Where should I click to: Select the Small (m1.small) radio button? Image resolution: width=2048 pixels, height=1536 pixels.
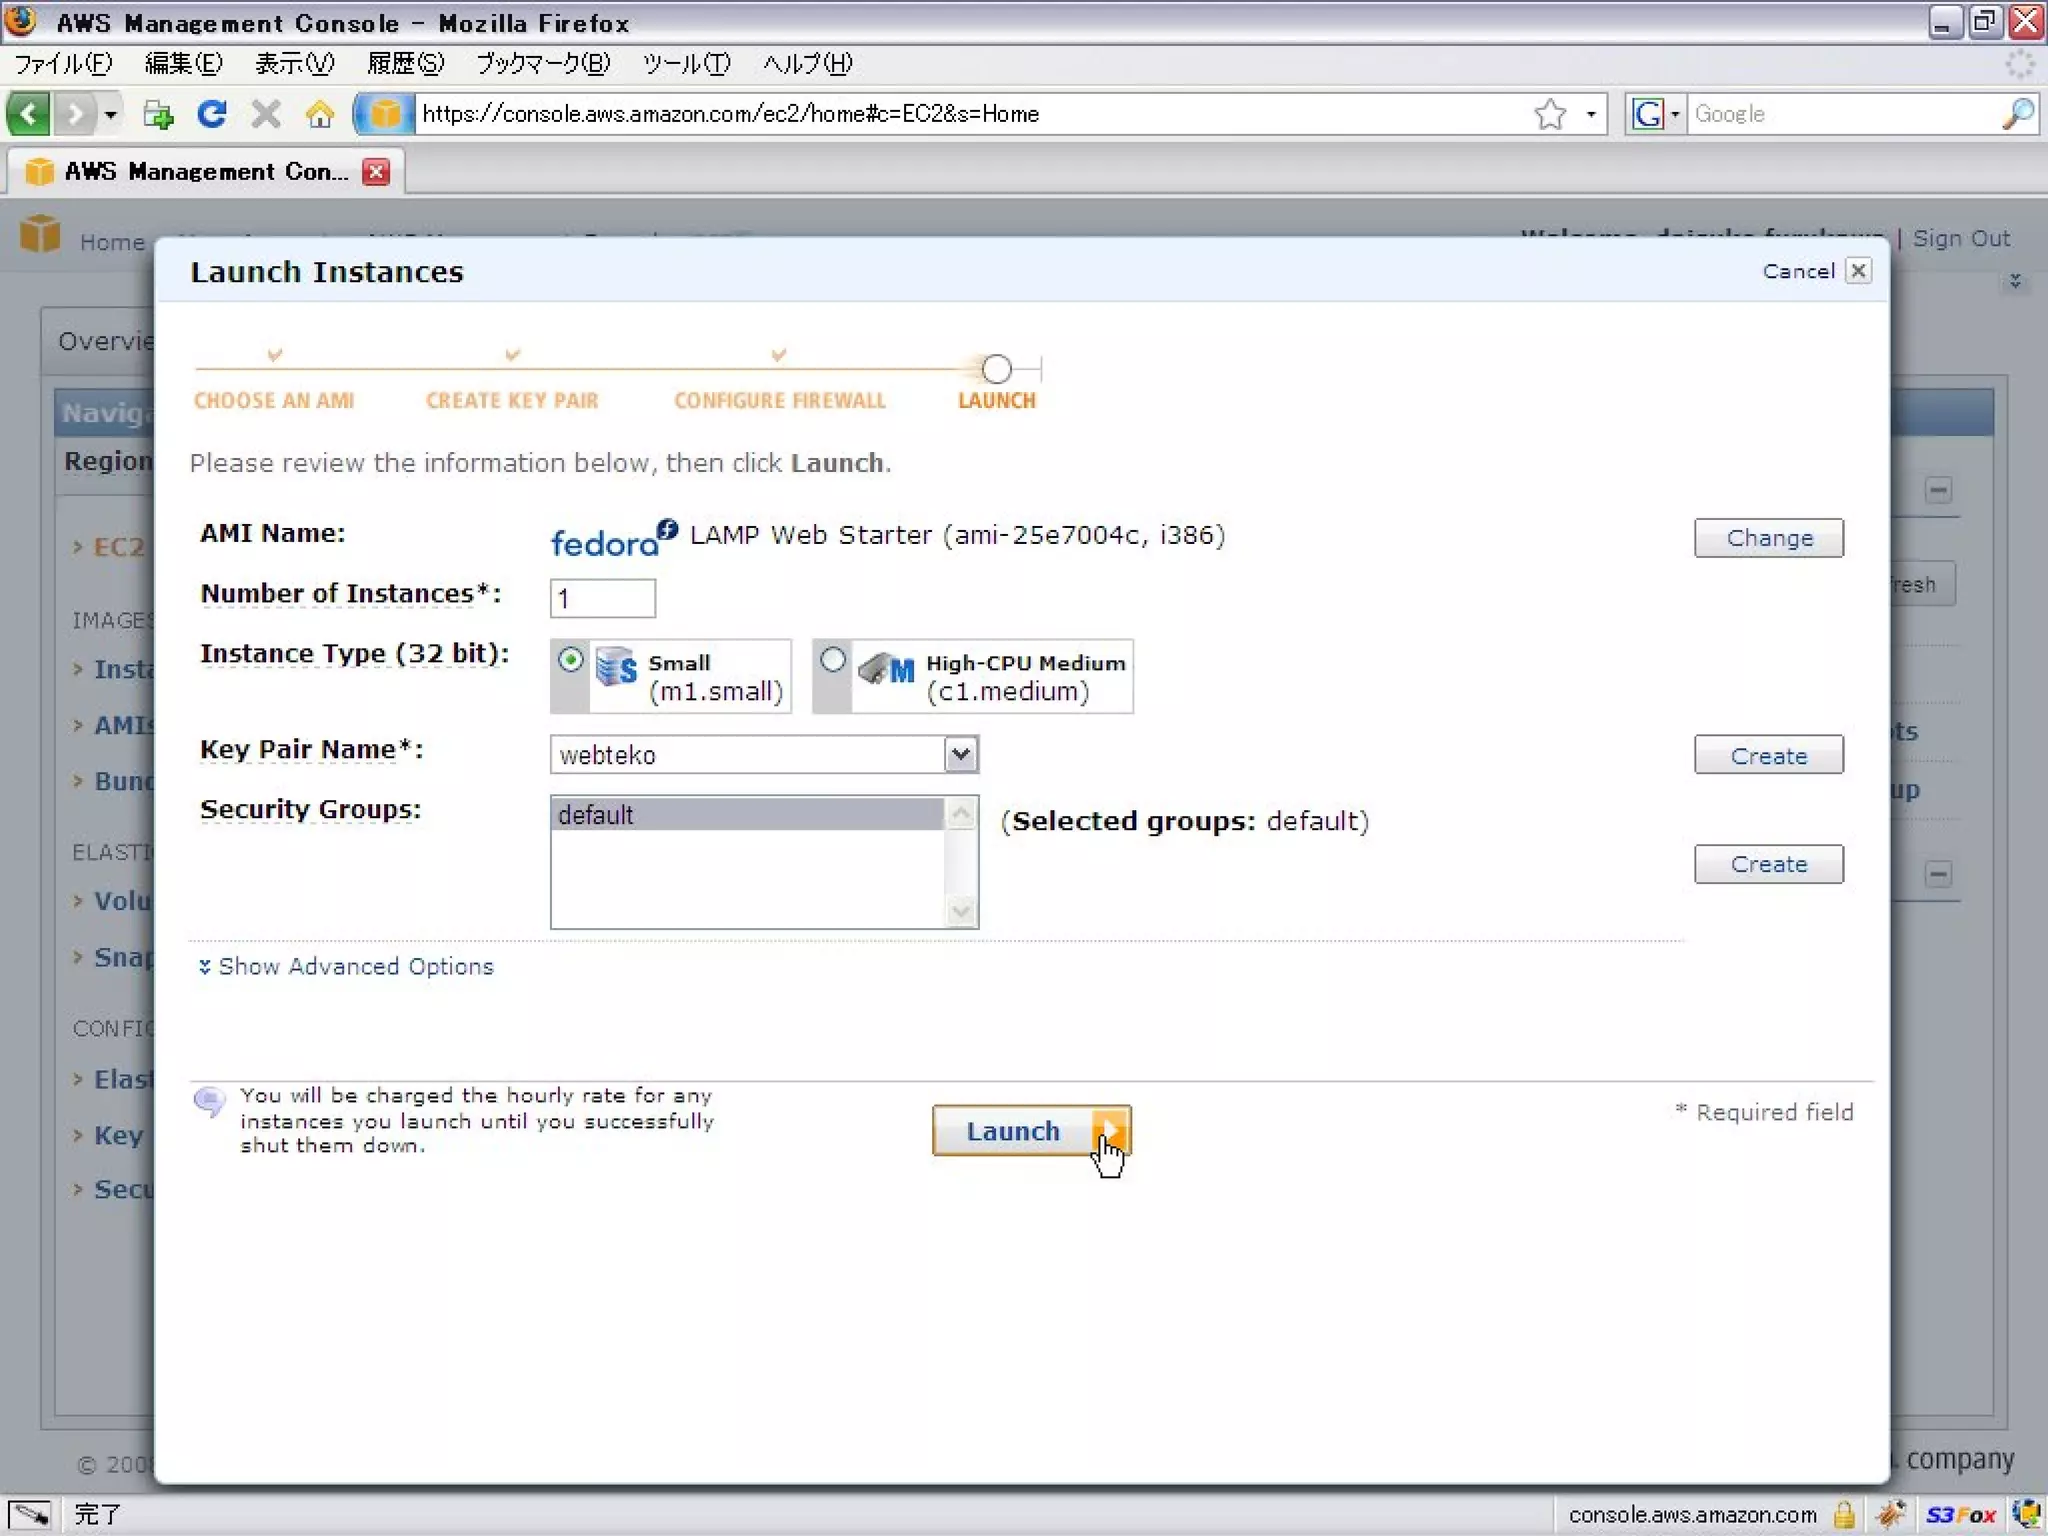point(570,660)
